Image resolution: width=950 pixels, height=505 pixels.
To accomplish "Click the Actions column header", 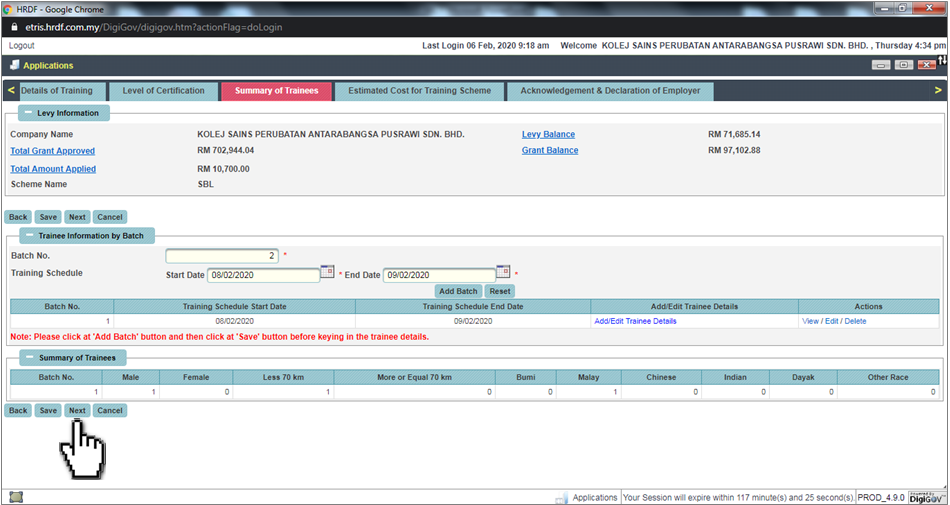I will (869, 306).
